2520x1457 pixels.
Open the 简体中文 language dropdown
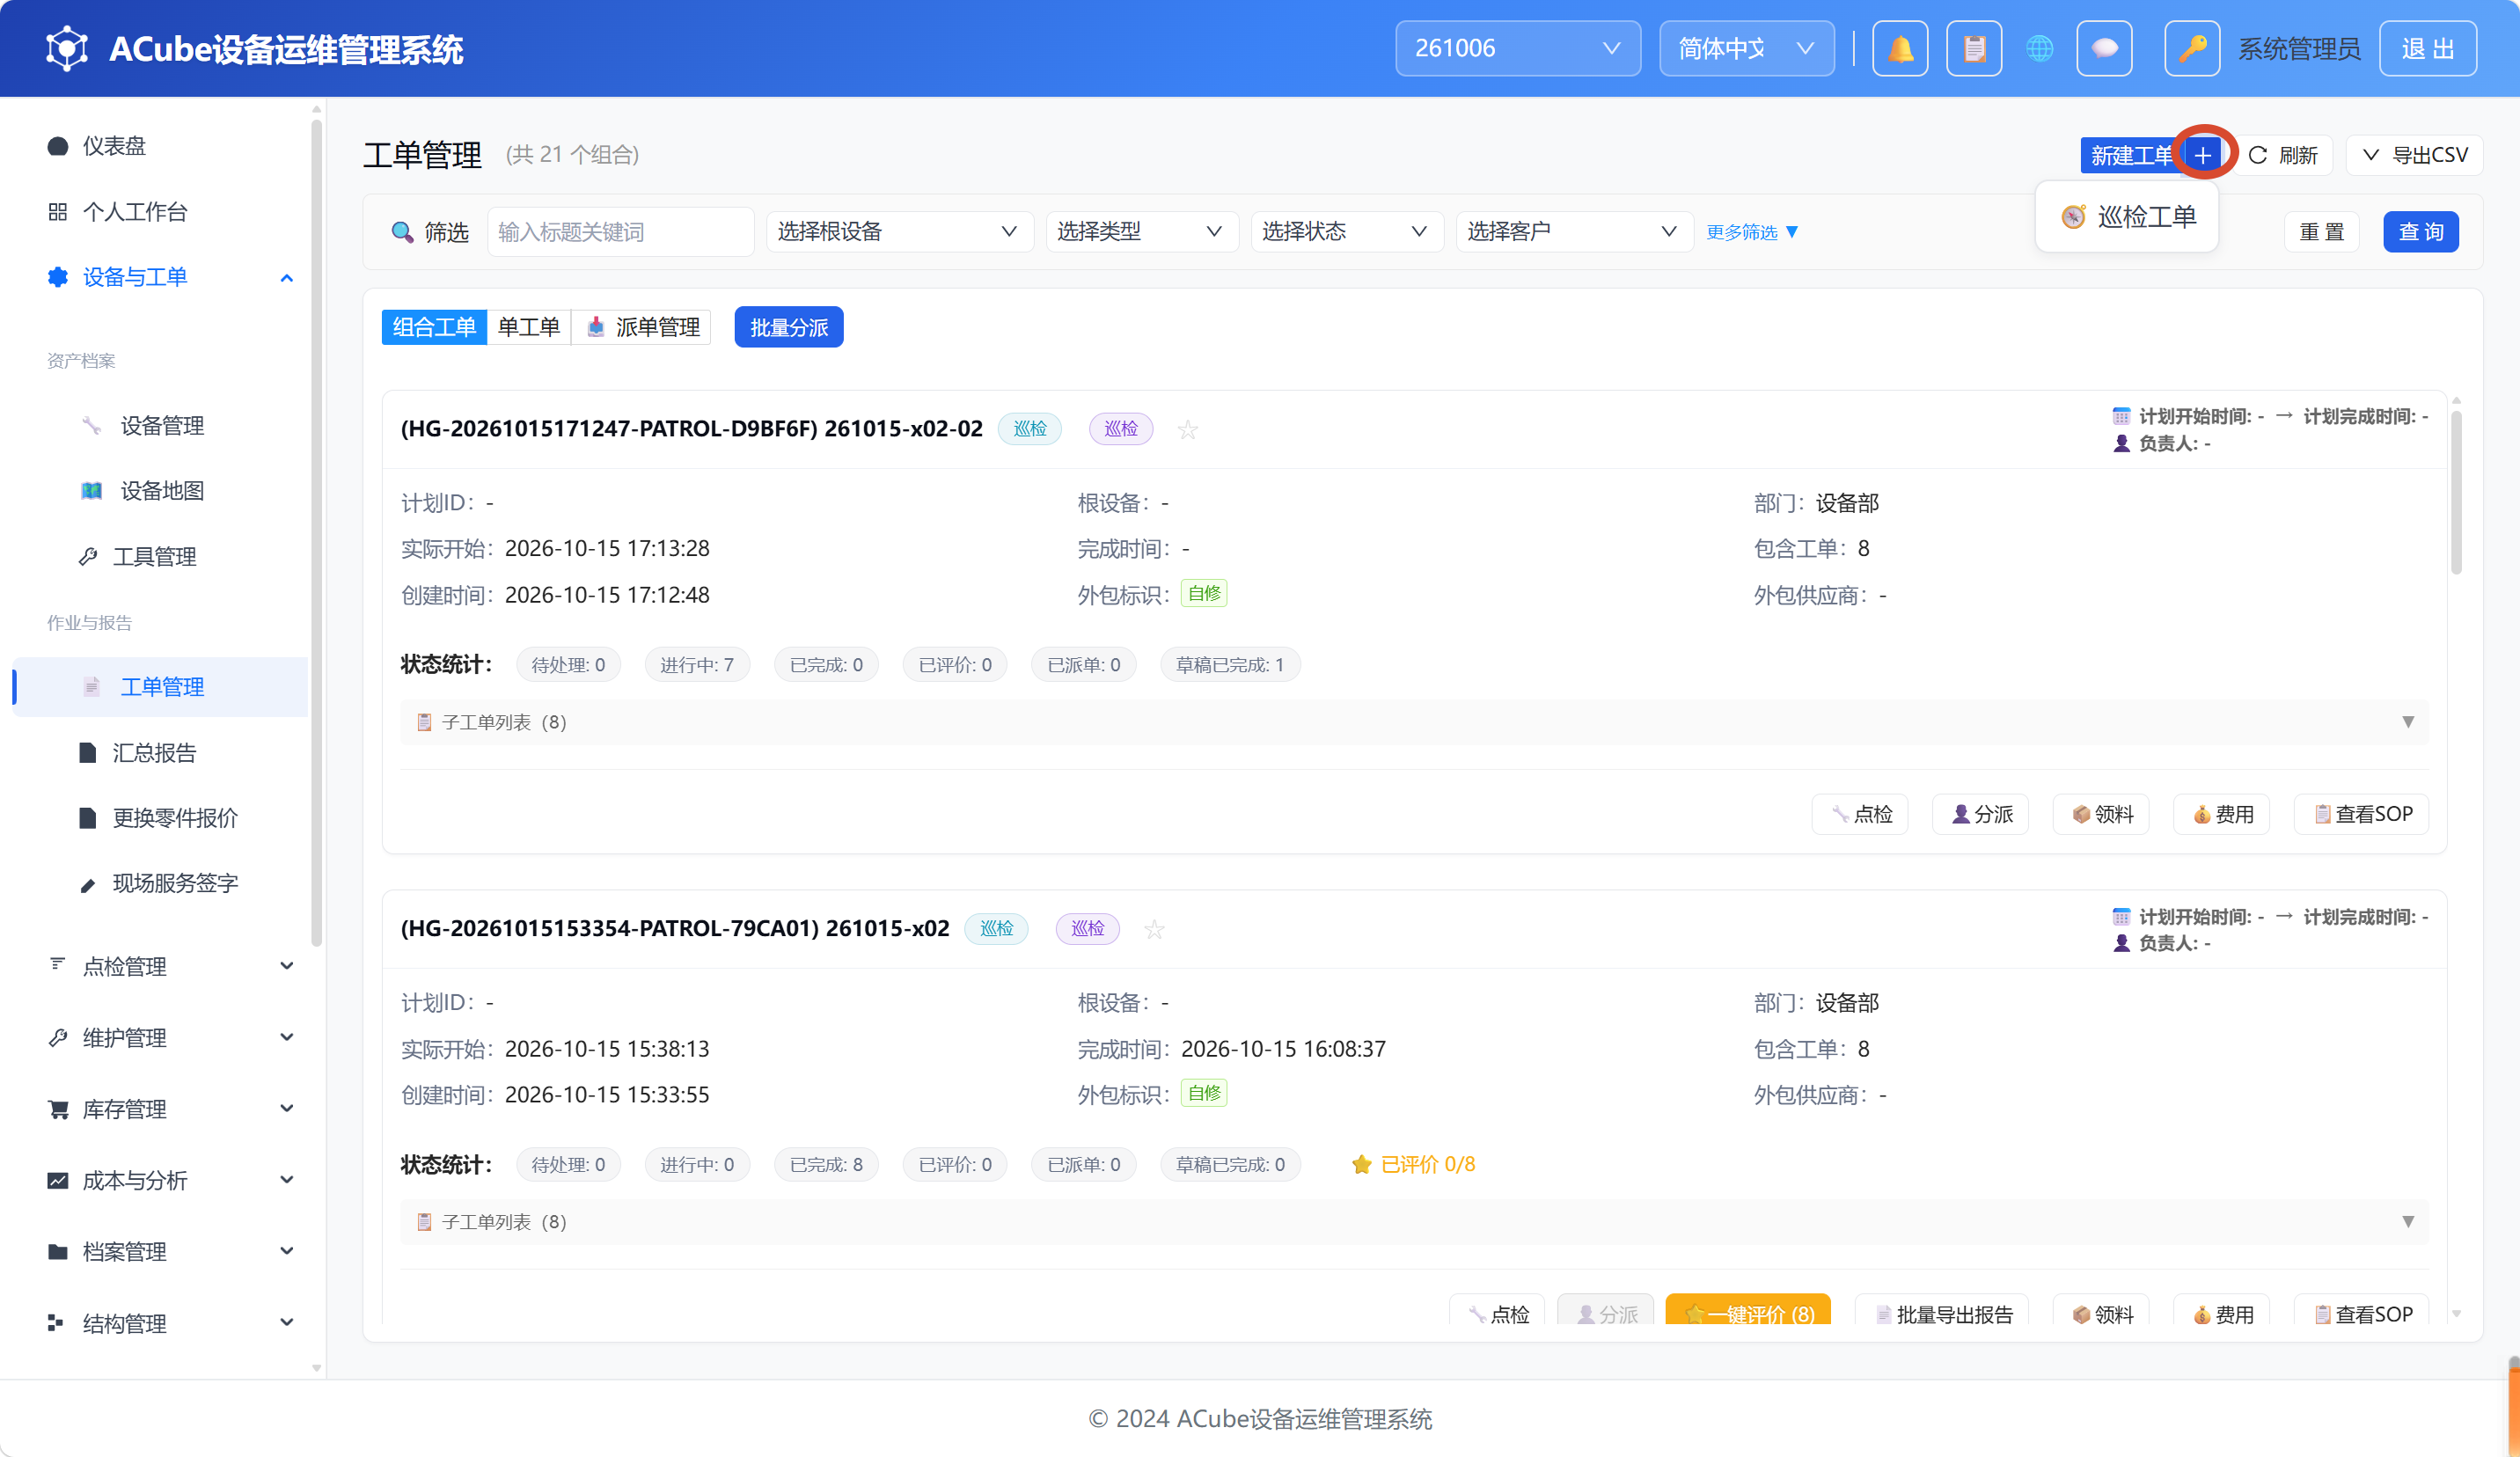click(x=1746, y=48)
